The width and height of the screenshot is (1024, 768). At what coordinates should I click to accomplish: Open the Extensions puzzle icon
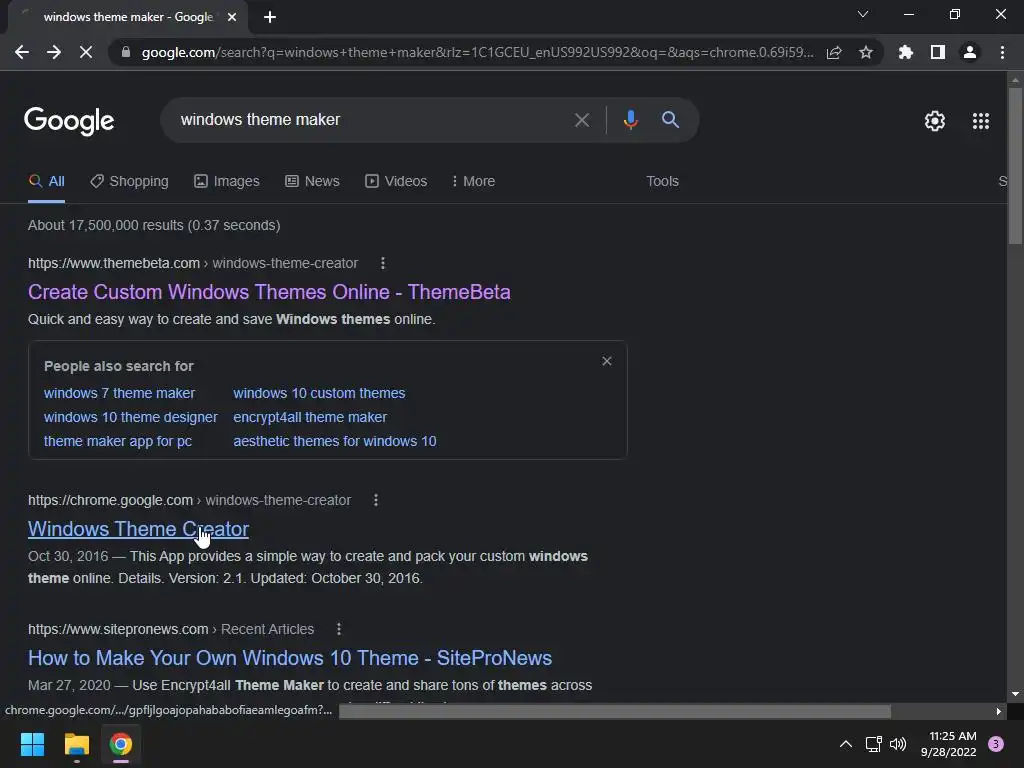906,52
